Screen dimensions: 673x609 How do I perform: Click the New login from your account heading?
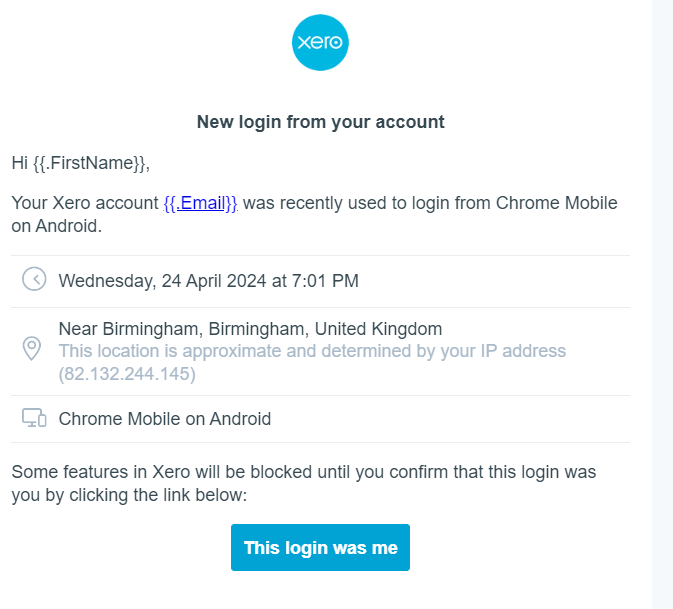[320, 122]
